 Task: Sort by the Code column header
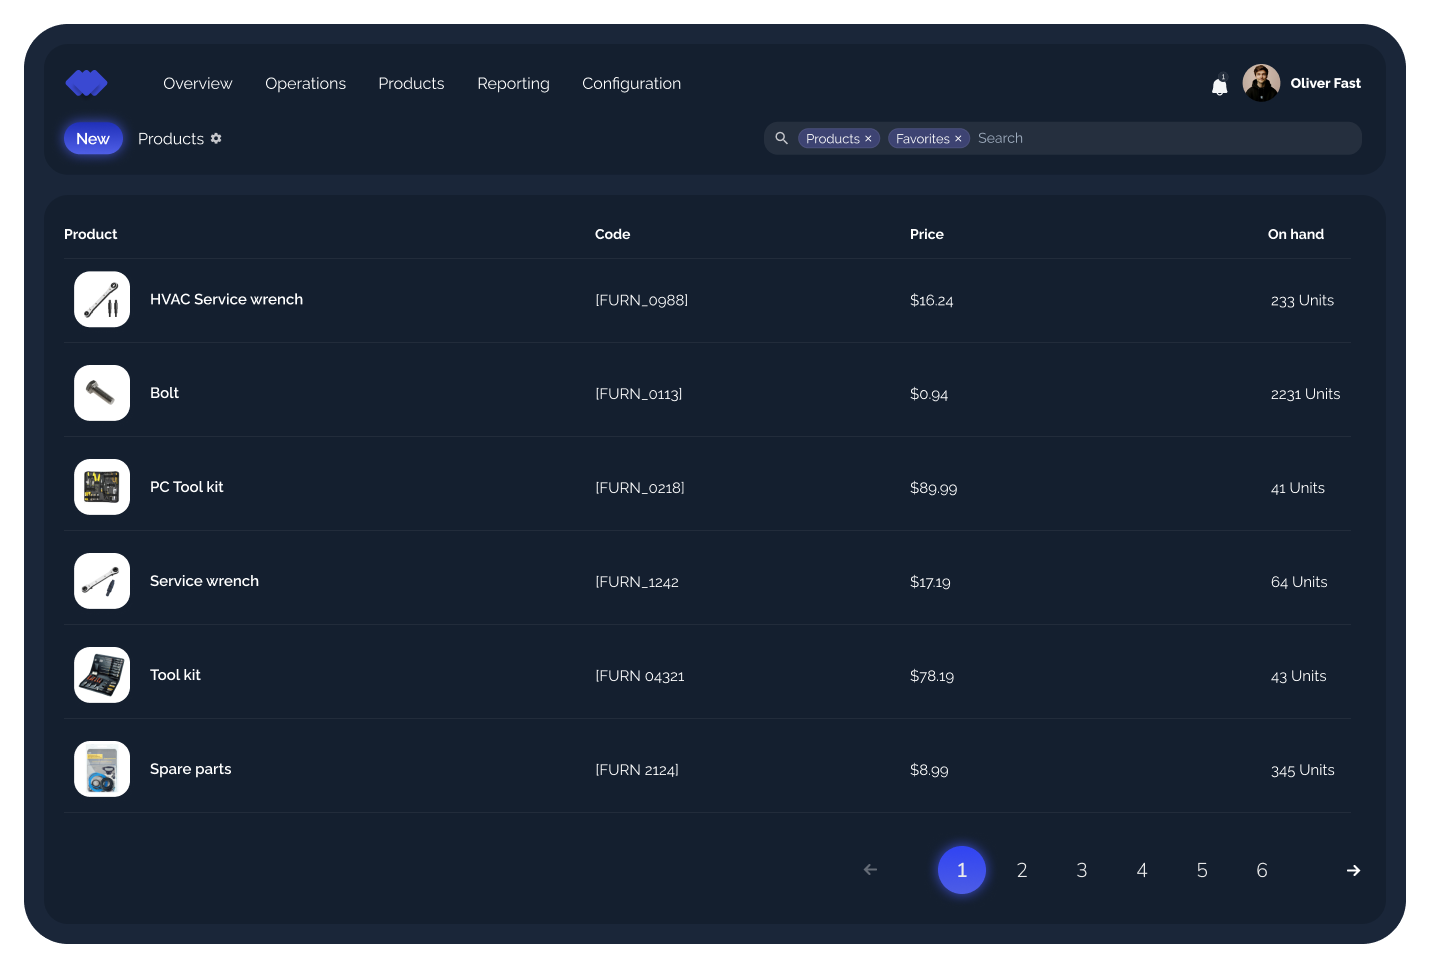(612, 234)
